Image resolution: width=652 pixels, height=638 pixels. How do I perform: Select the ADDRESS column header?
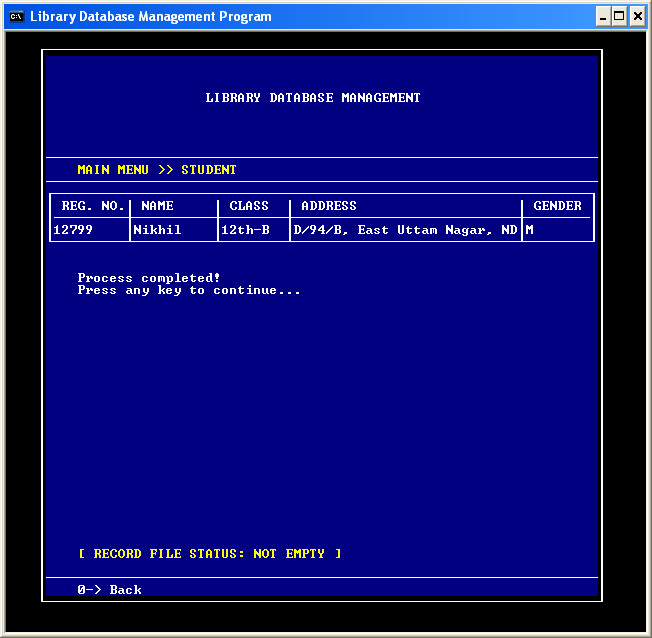[x=329, y=206]
